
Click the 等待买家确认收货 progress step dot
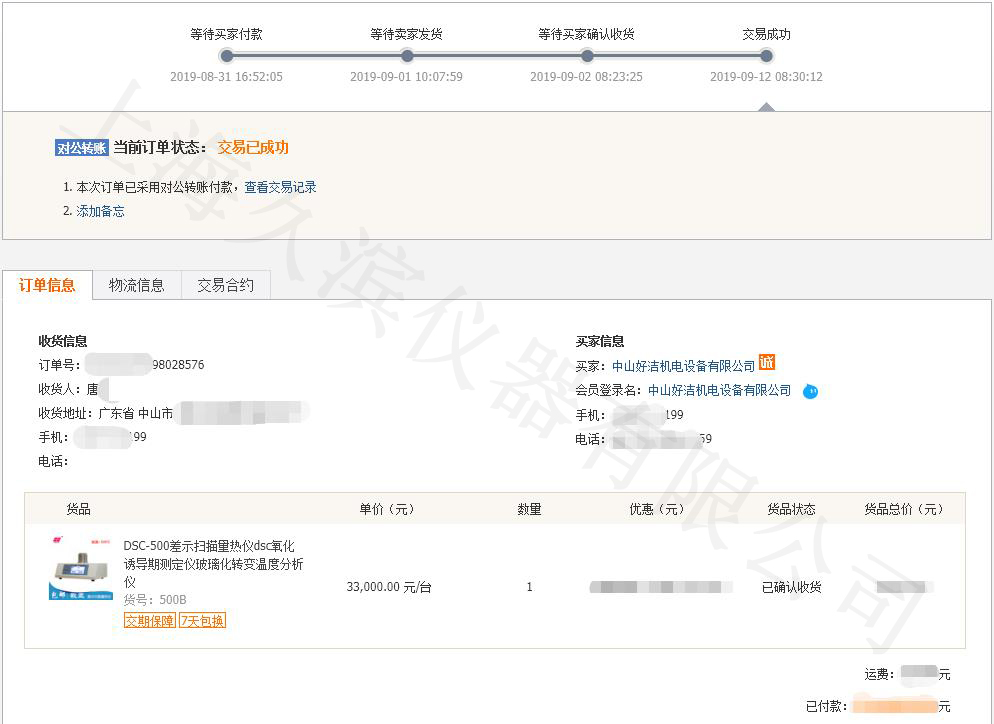[x=587, y=56]
